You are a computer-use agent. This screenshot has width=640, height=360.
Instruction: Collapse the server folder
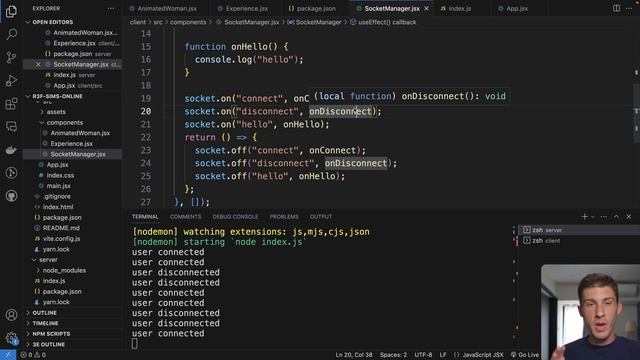pos(48,260)
